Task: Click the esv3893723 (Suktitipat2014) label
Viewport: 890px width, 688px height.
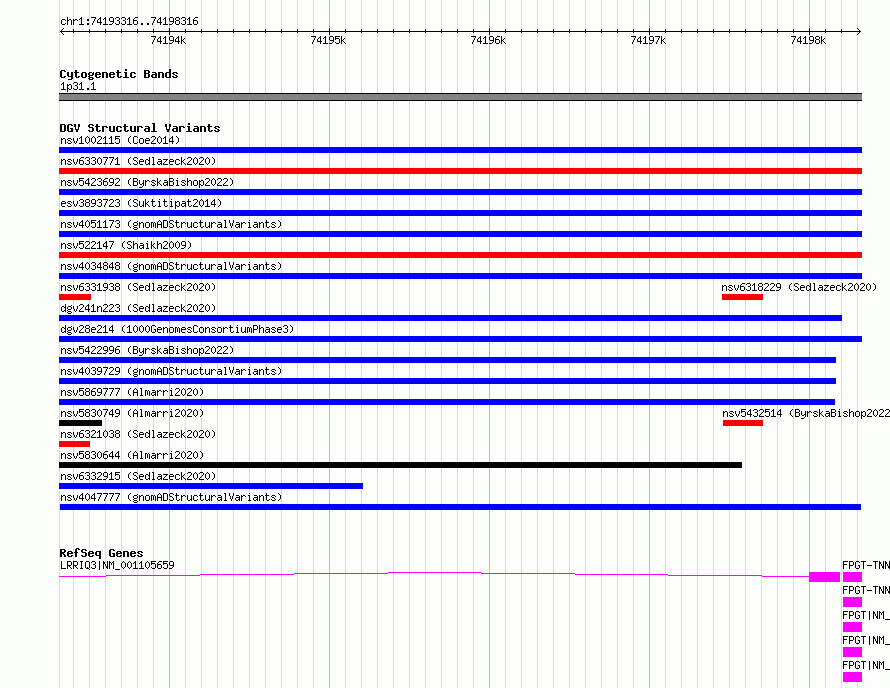Action: pyautogui.click(x=141, y=203)
